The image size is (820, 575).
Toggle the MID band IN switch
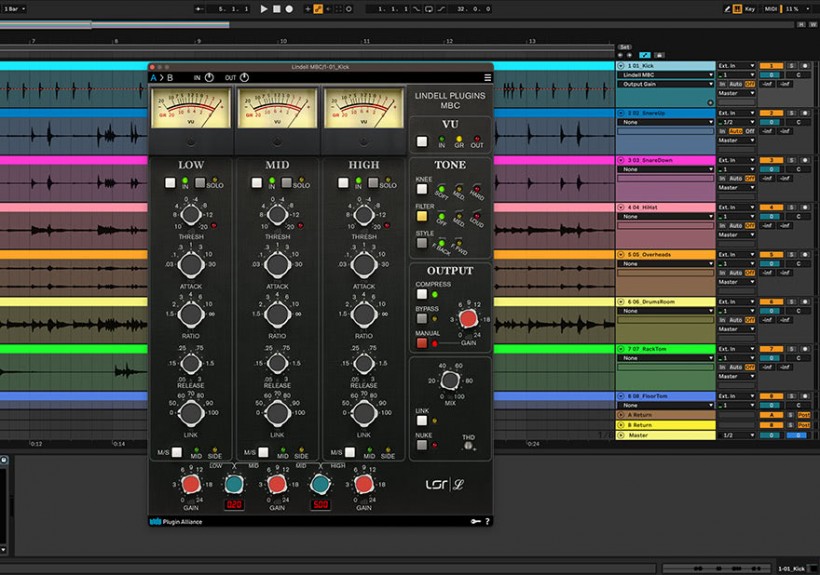[257, 184]
